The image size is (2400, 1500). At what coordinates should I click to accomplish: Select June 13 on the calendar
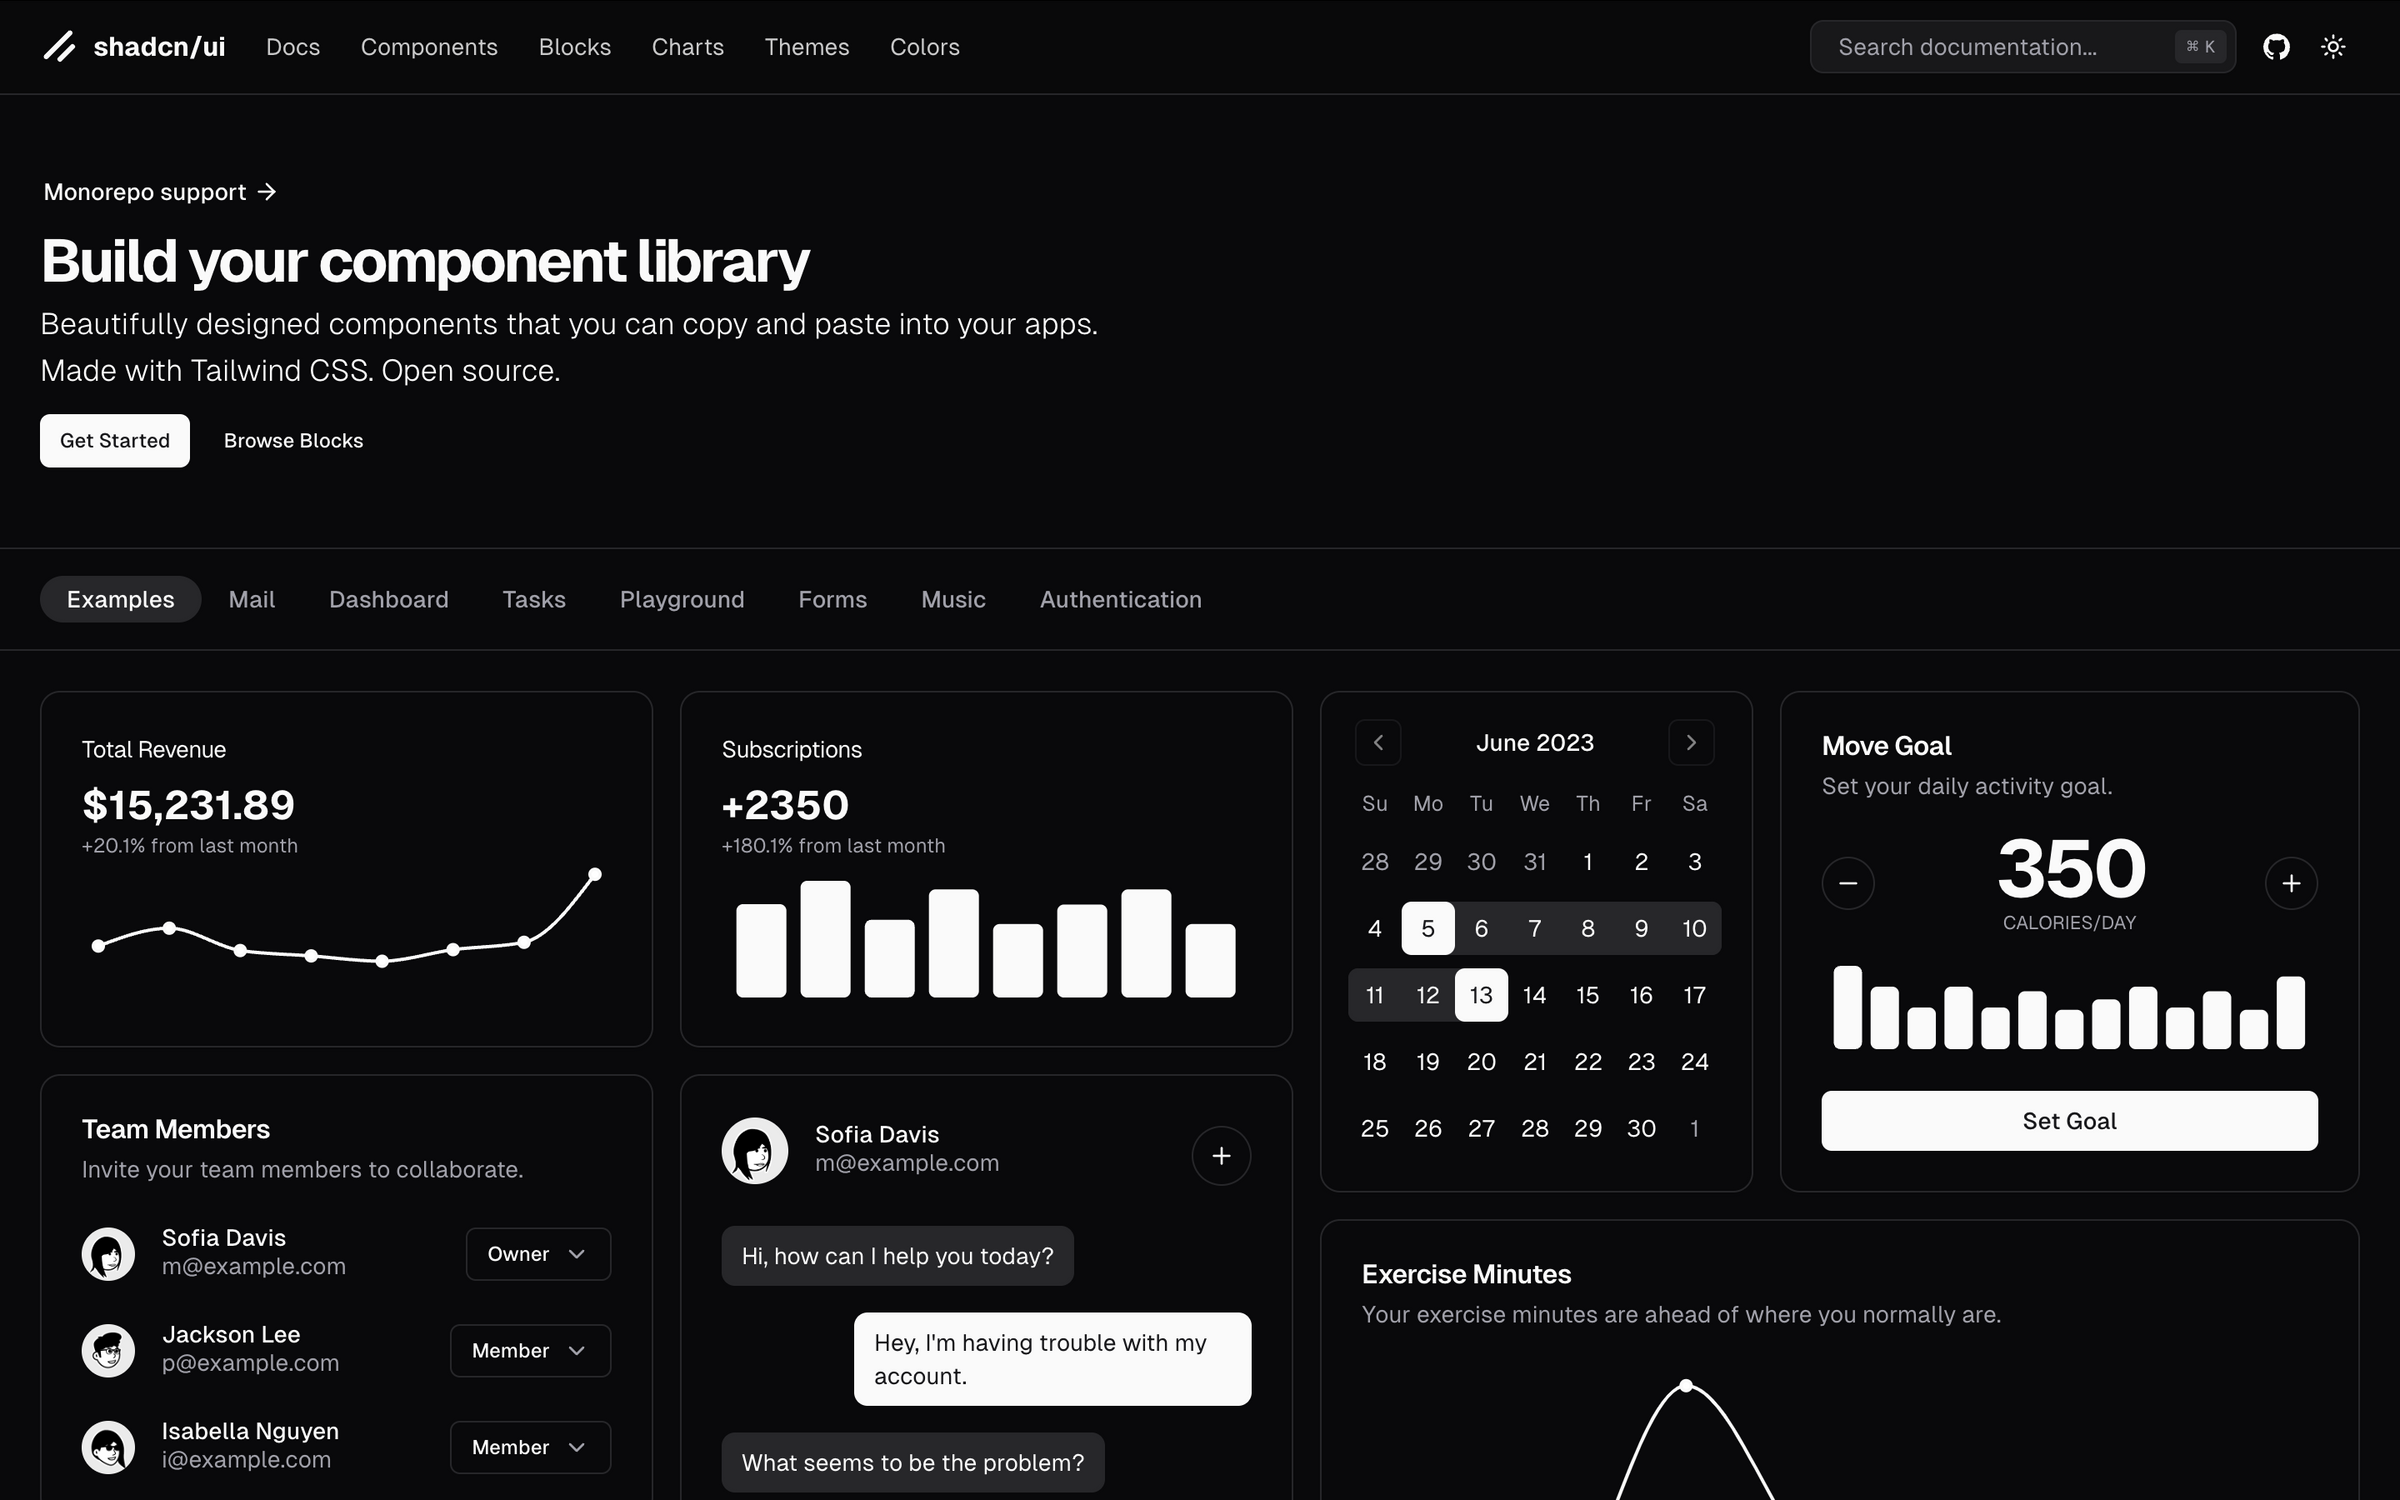click(x=1481, y=994)
